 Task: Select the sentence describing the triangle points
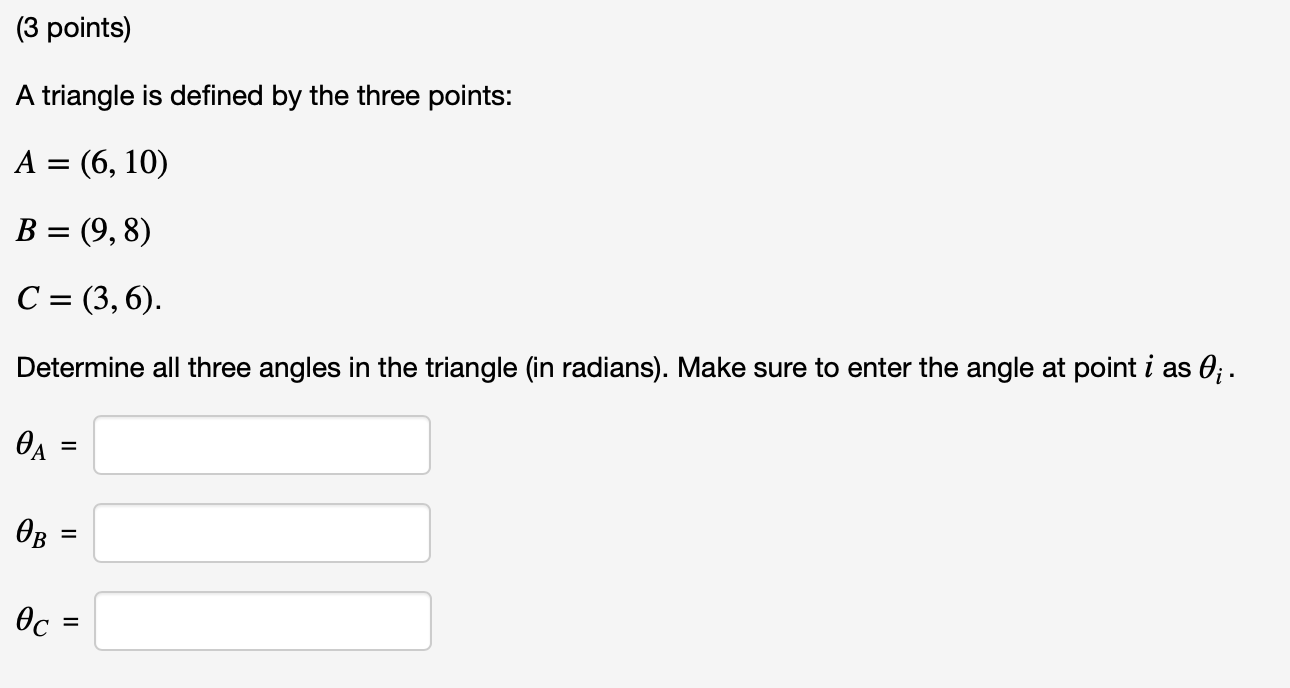pyautogui.click(x=263, y=96)
